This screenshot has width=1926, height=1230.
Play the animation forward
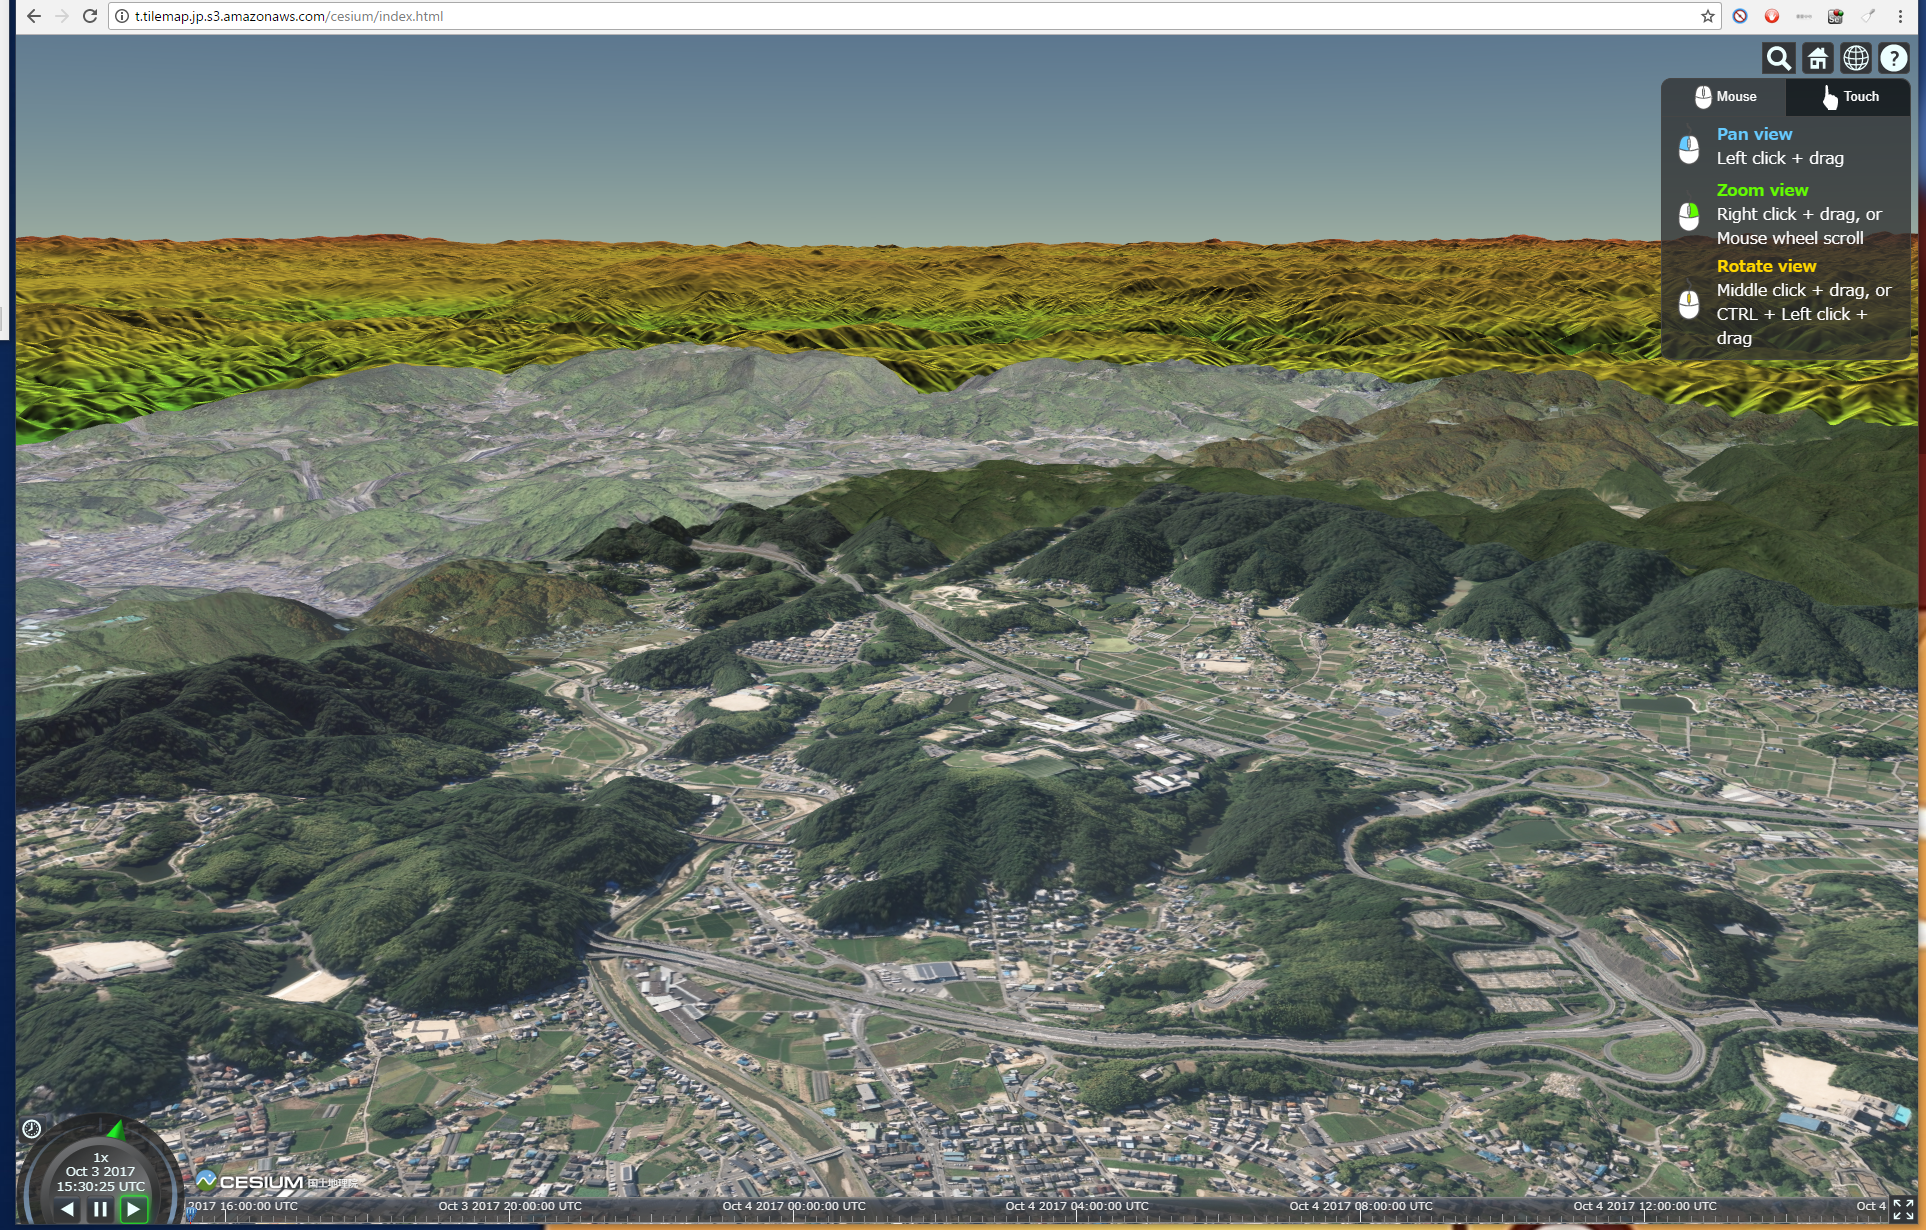tap(133, 1209)
